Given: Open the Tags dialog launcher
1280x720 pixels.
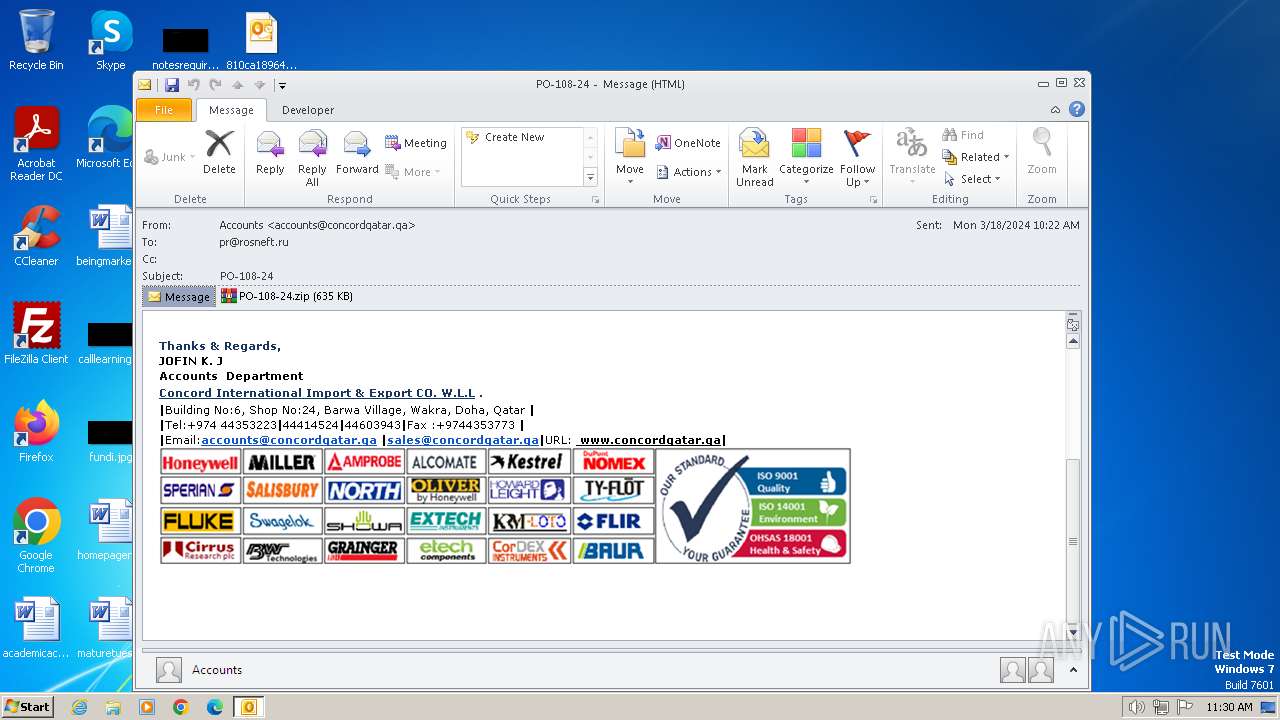Looking at the screenshot, I should [x=873, y=200].
